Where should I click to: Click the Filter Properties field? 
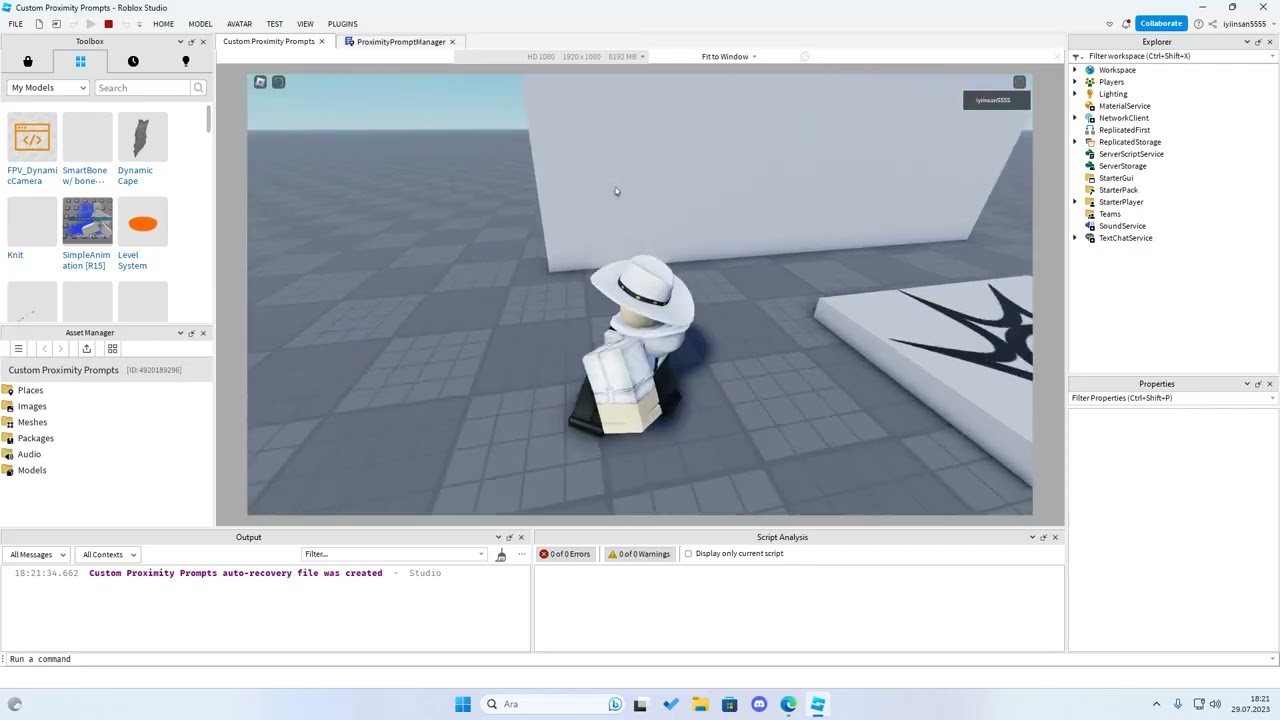click(1173, 398)
